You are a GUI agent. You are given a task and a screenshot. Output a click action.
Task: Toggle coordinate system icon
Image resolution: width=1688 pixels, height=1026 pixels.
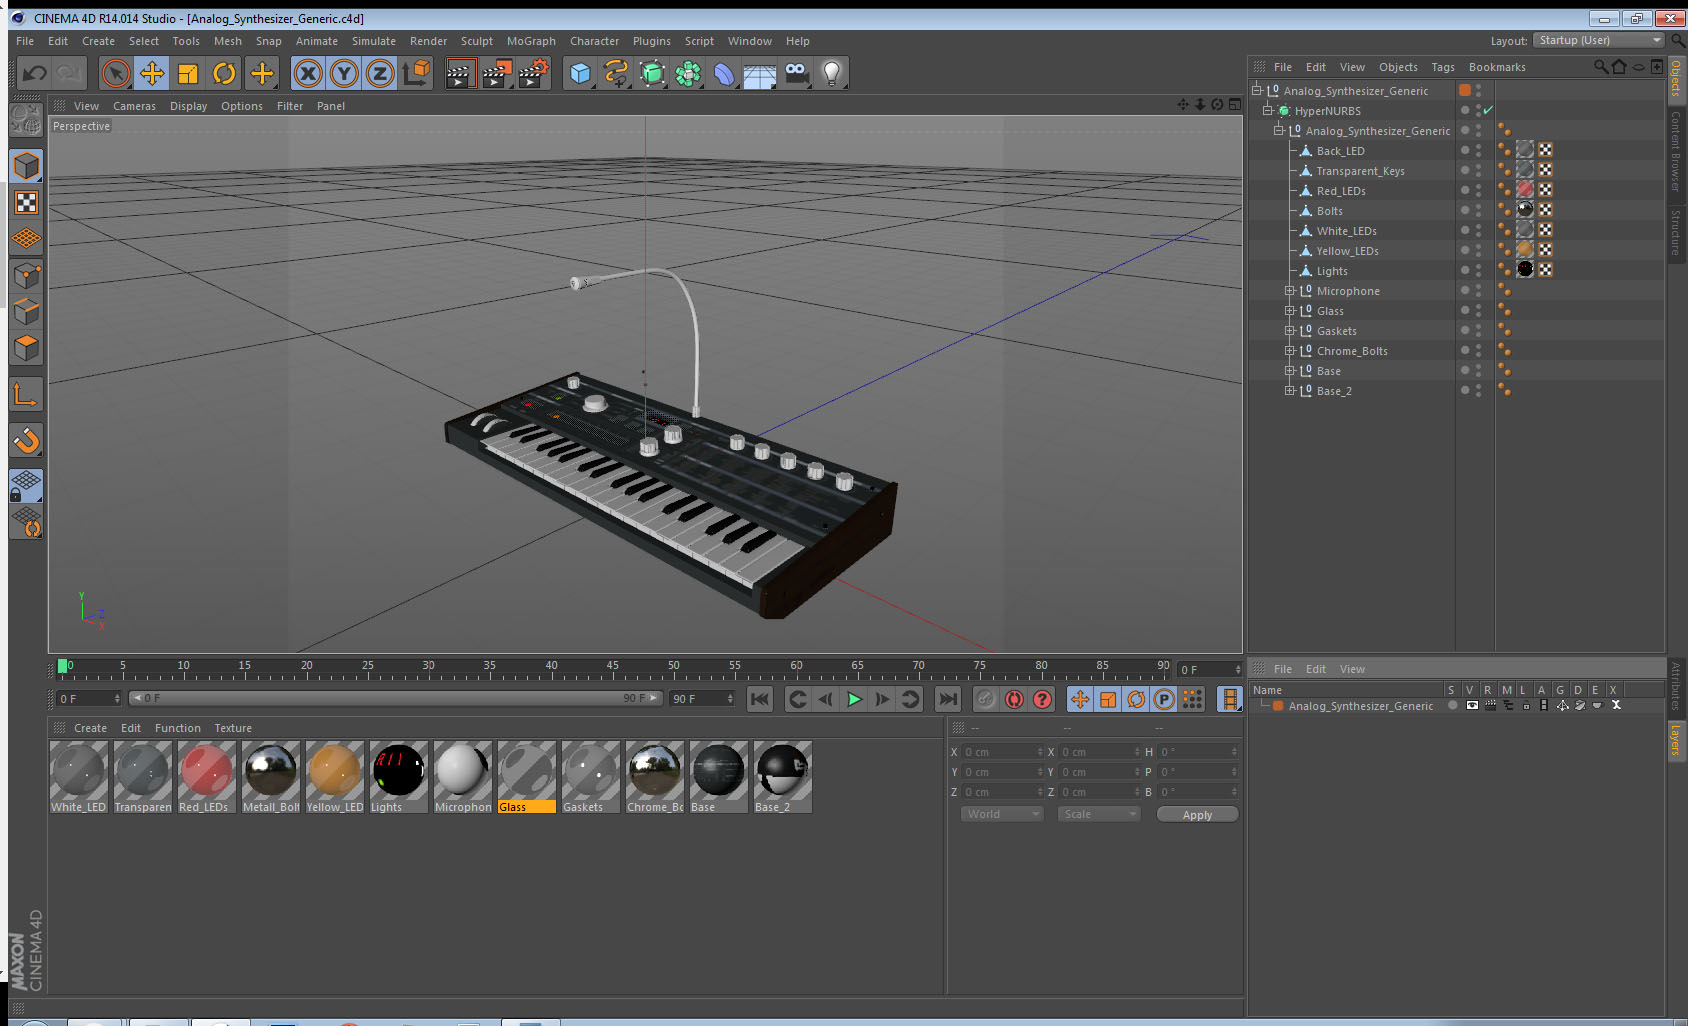[416, 73]
